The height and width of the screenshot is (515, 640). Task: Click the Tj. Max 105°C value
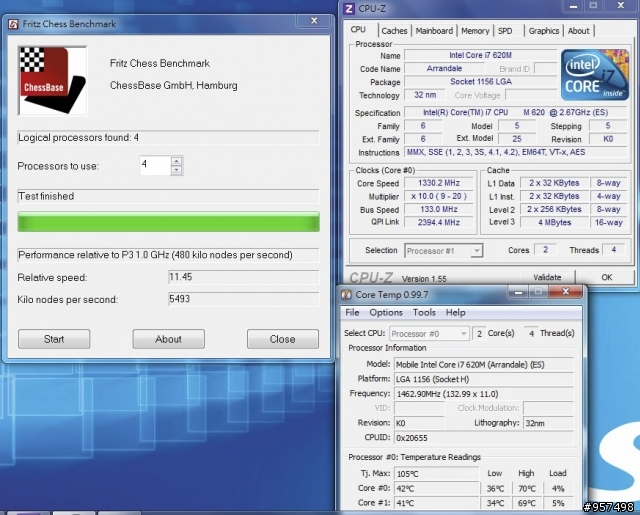(x=436, y=474)
